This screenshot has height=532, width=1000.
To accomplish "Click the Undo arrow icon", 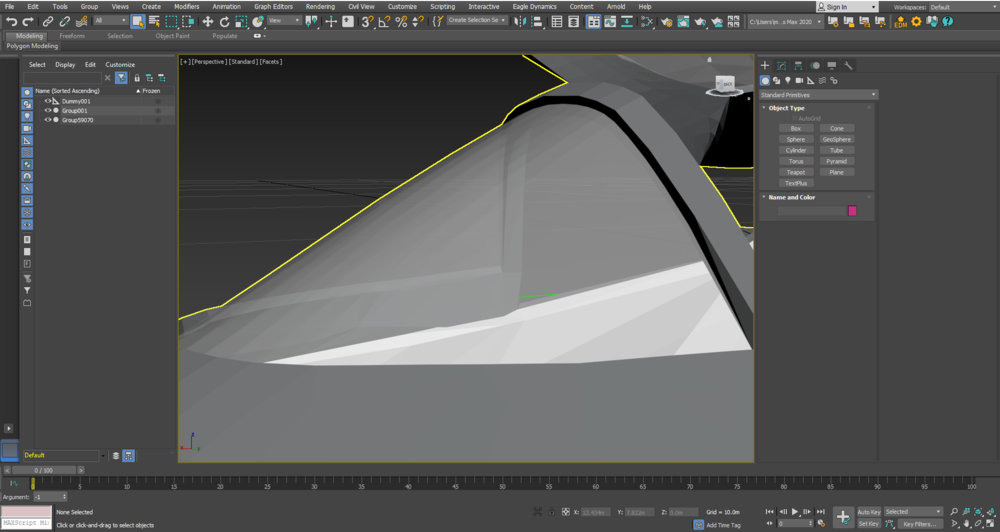I will pyautogui.click(x=11, y=21).
